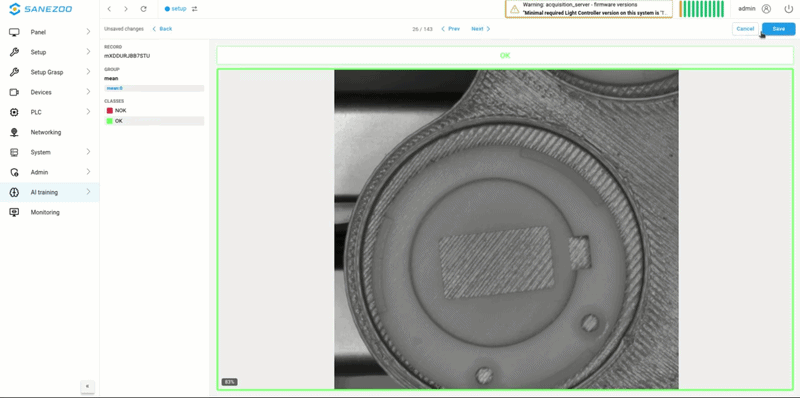
Task: Click the setup tab indicator
Action: tap(176, 9)
